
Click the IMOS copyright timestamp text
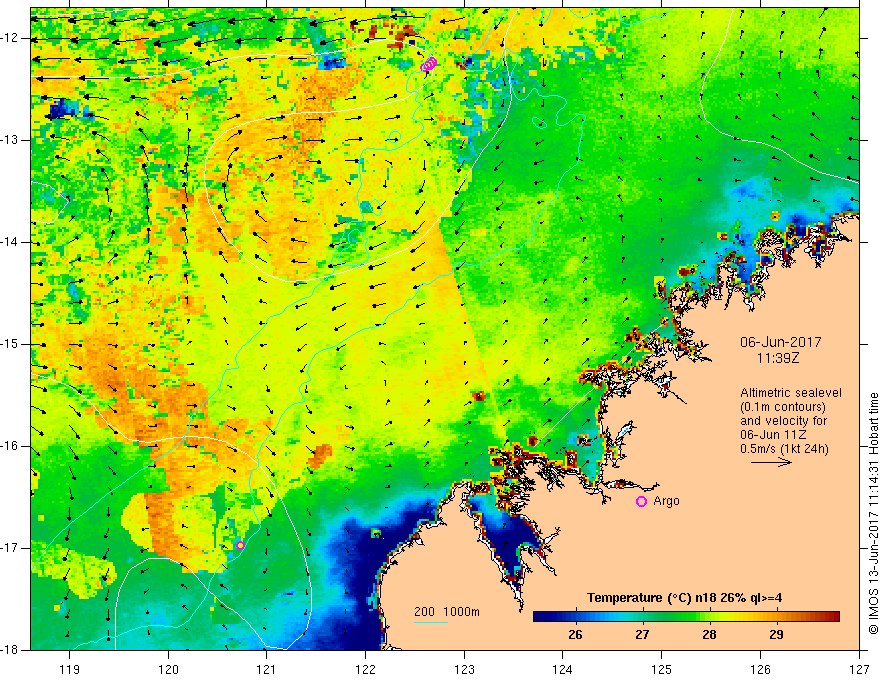pos(873,513)
